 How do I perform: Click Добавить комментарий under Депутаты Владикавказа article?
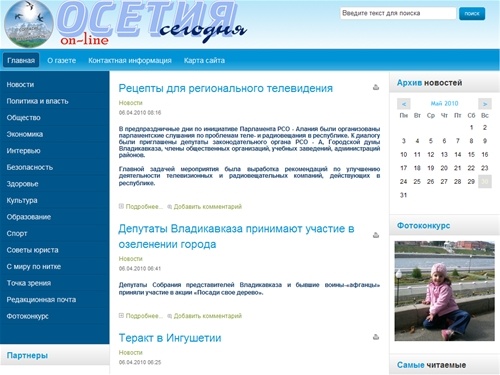pyautogui.click(x=207, y=316)
